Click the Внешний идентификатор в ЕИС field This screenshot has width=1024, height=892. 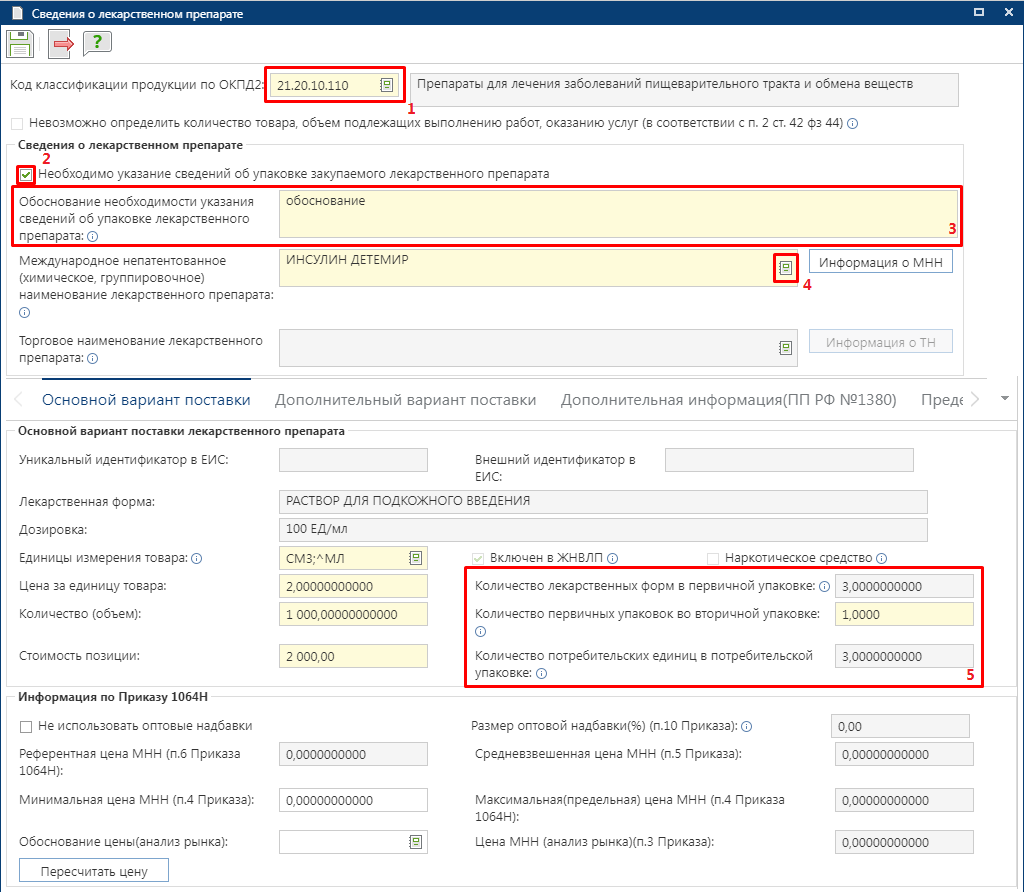pyautogui.click(x=789, y=460)
